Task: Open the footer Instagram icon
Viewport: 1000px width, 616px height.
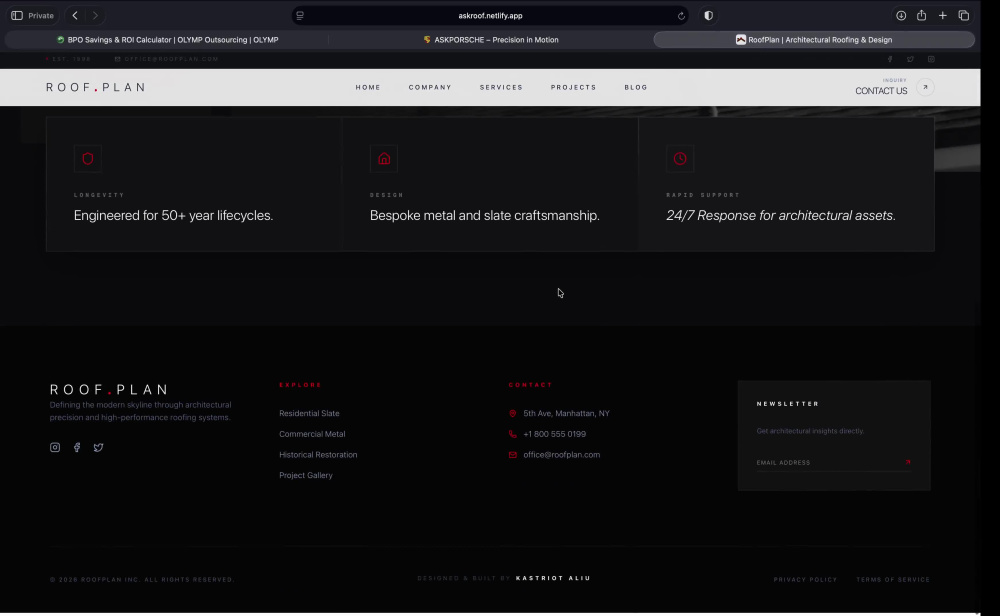Action: [55, 448]
